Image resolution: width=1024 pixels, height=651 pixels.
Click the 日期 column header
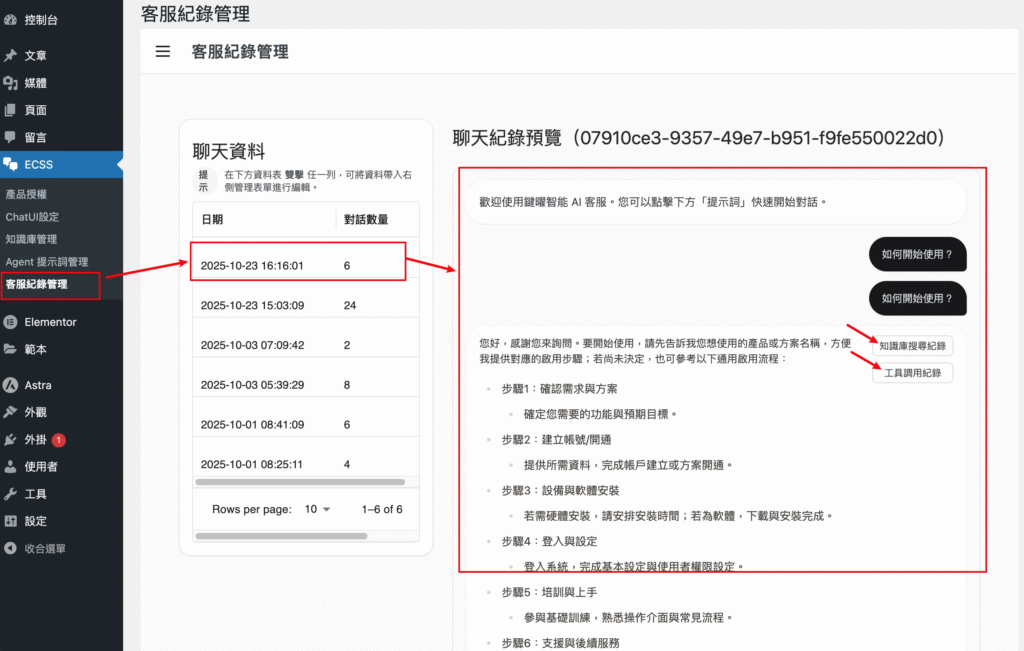[212, 219]
